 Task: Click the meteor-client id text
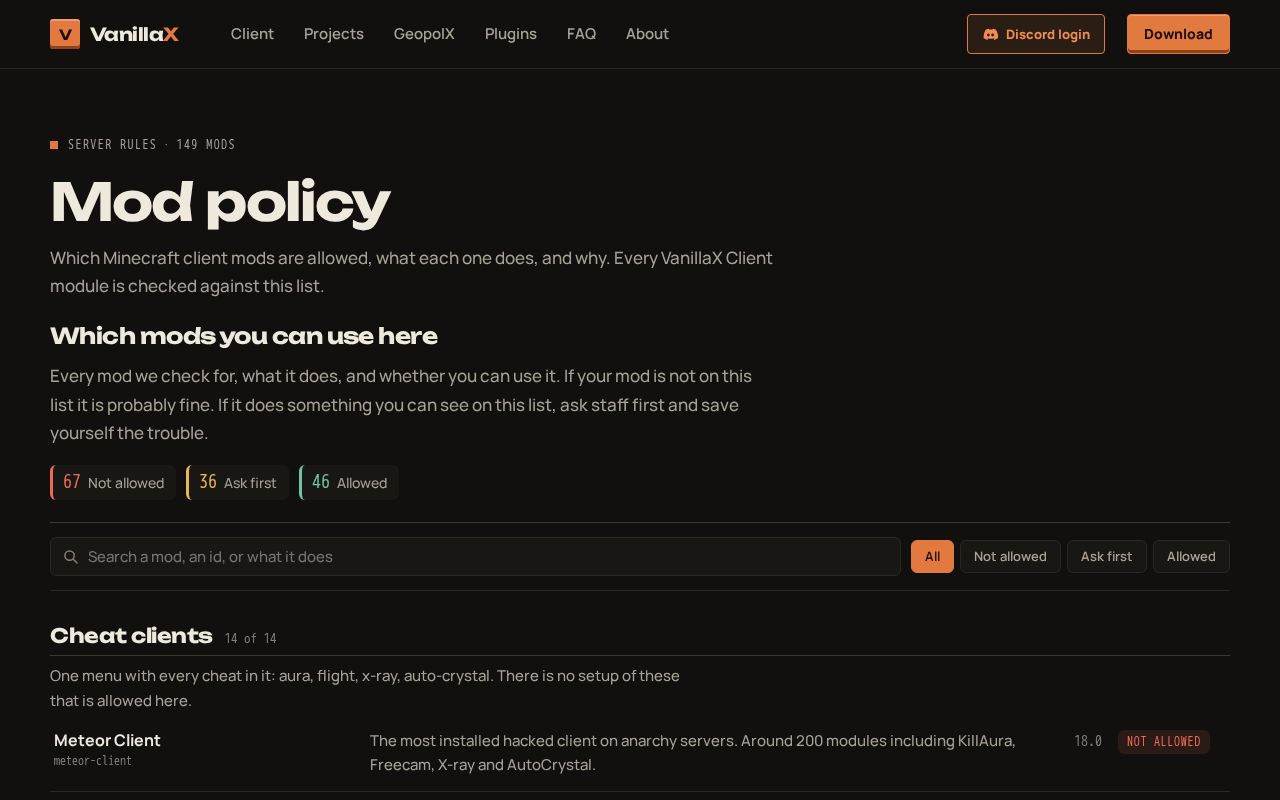(93, 761)
